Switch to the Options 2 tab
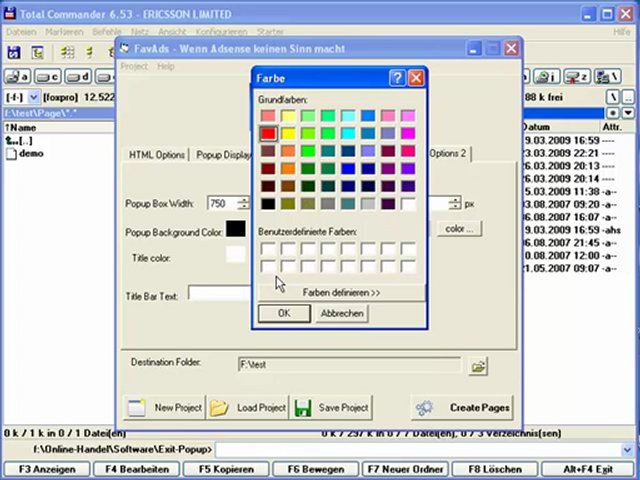640x480 pixels. (x=448, y=153)
